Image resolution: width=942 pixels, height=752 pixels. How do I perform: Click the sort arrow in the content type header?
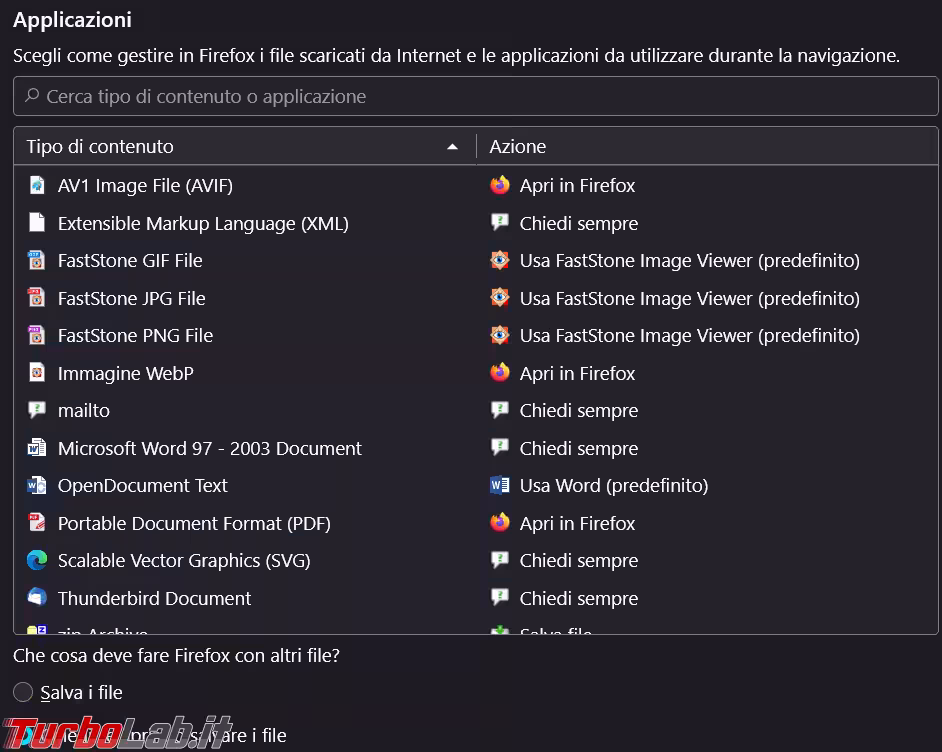452,147
